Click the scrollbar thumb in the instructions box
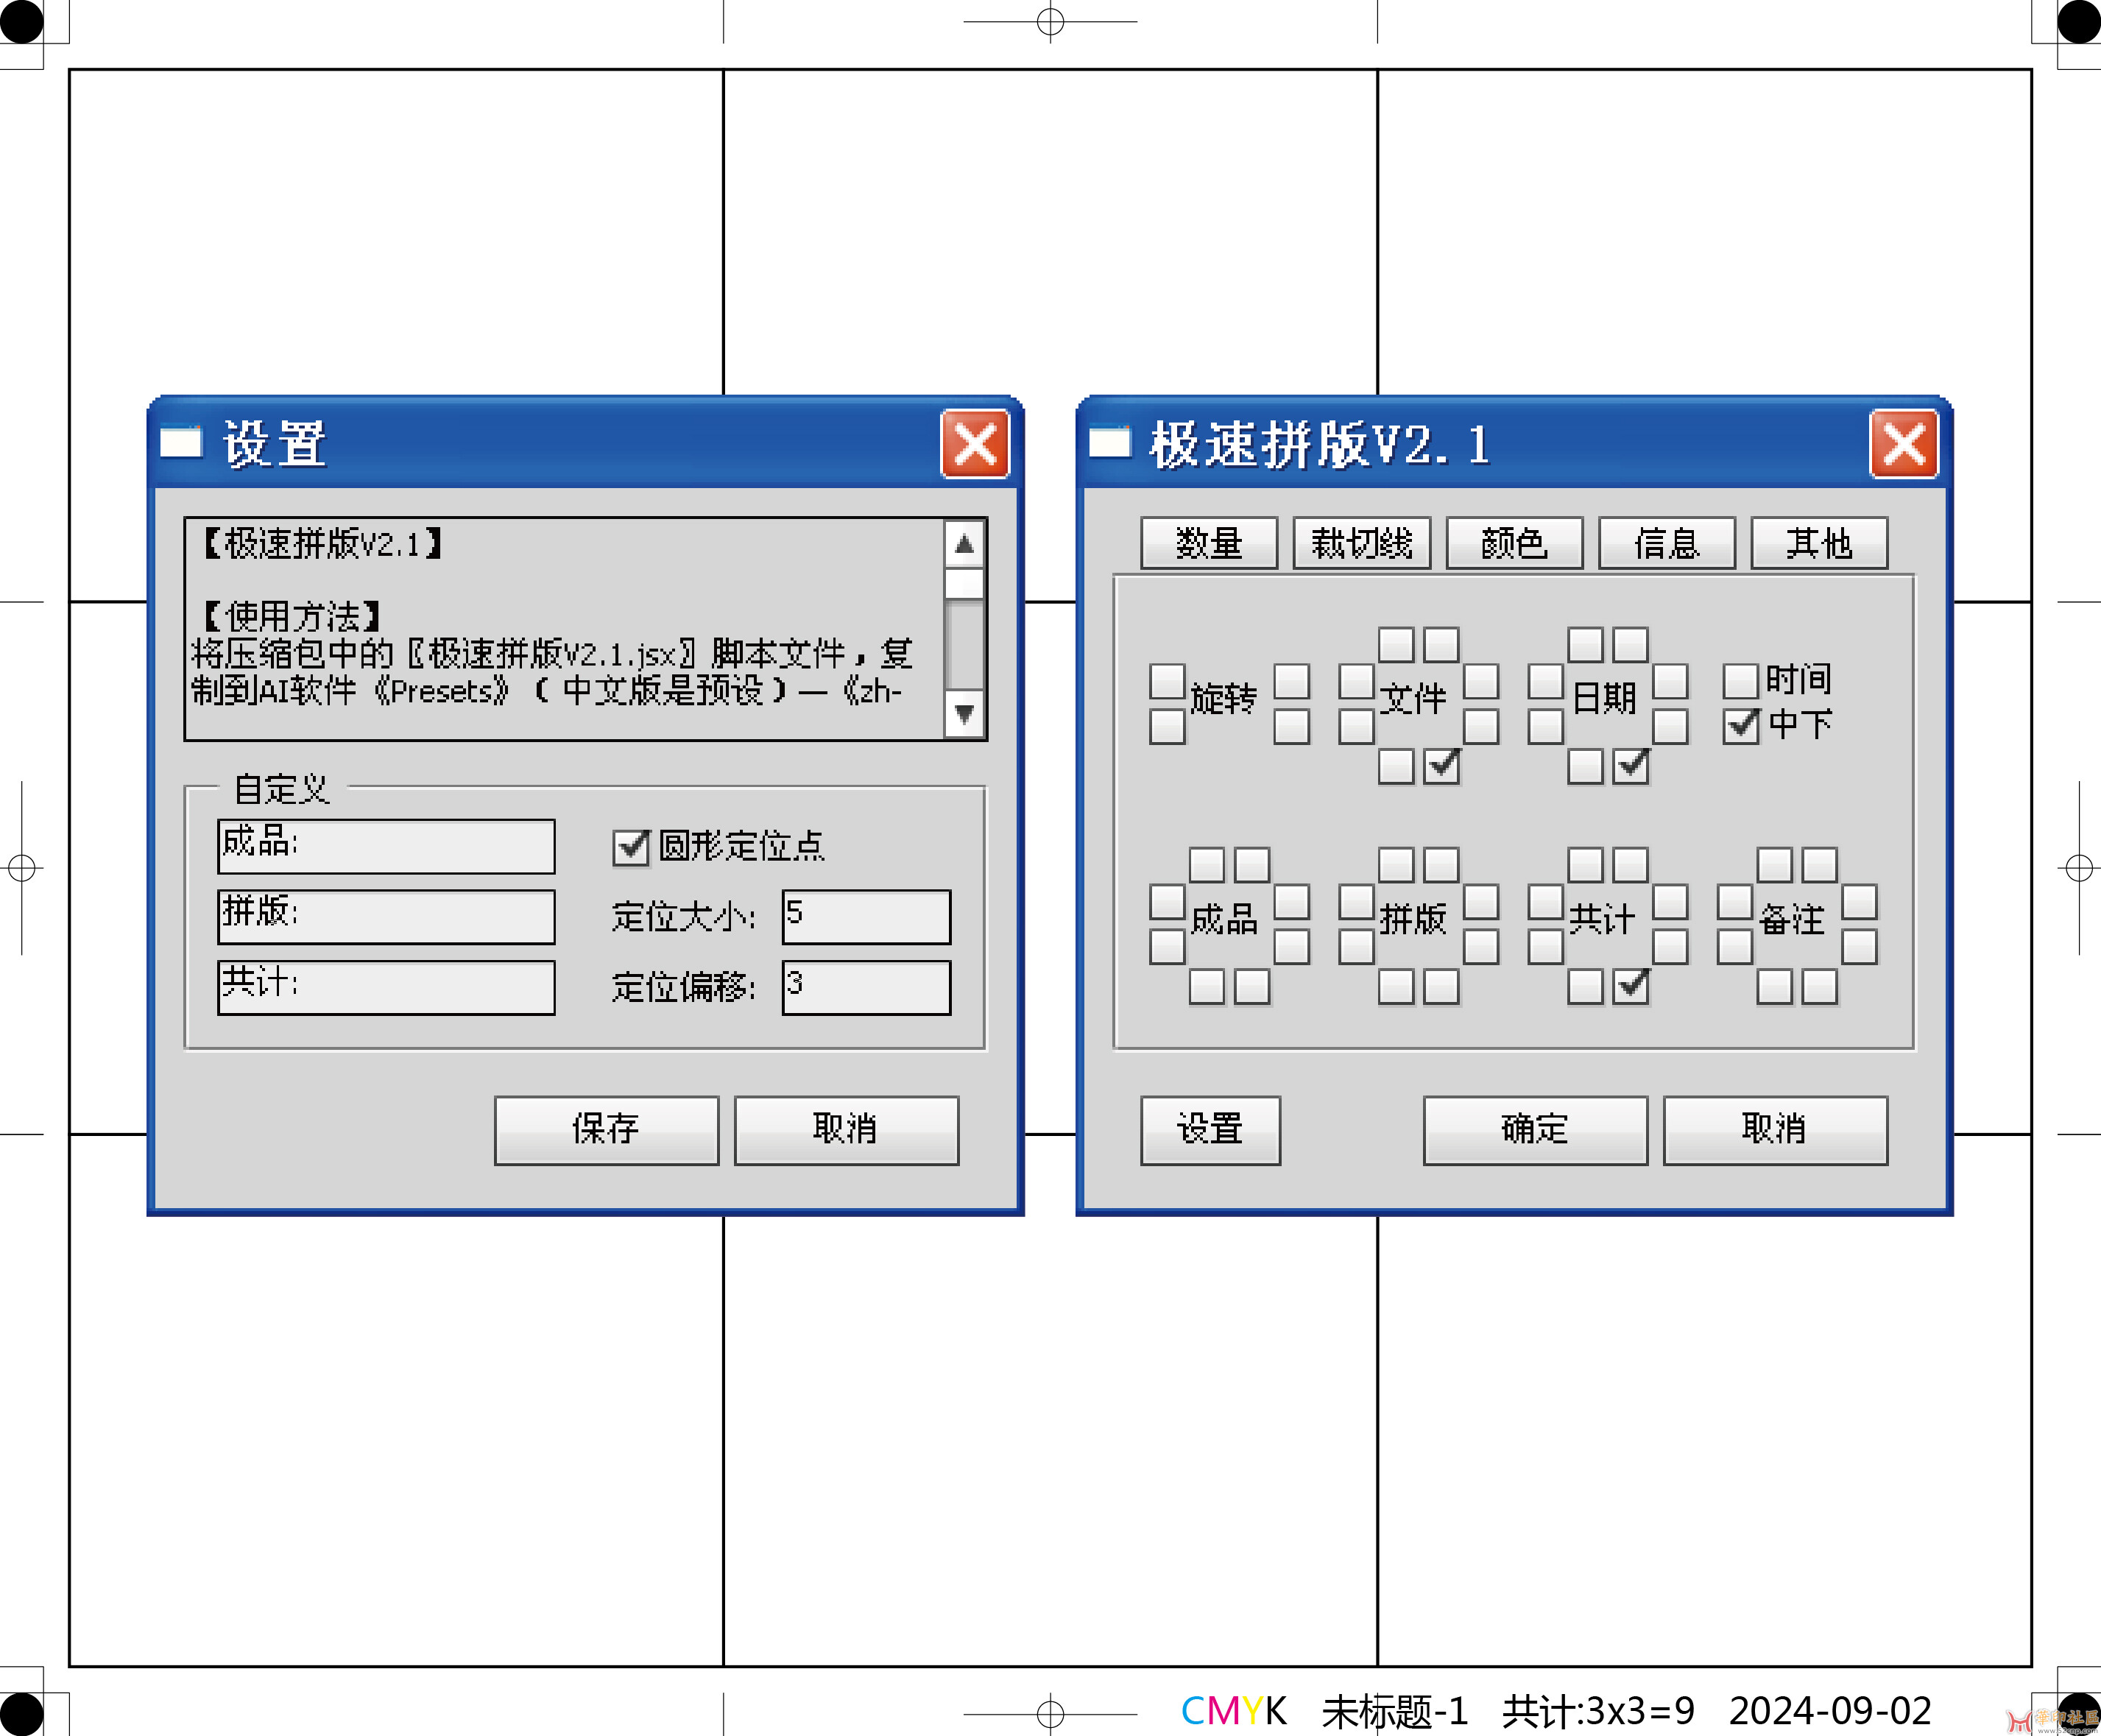Screen dimensions: 2101x1736 (x=964, y=584)
